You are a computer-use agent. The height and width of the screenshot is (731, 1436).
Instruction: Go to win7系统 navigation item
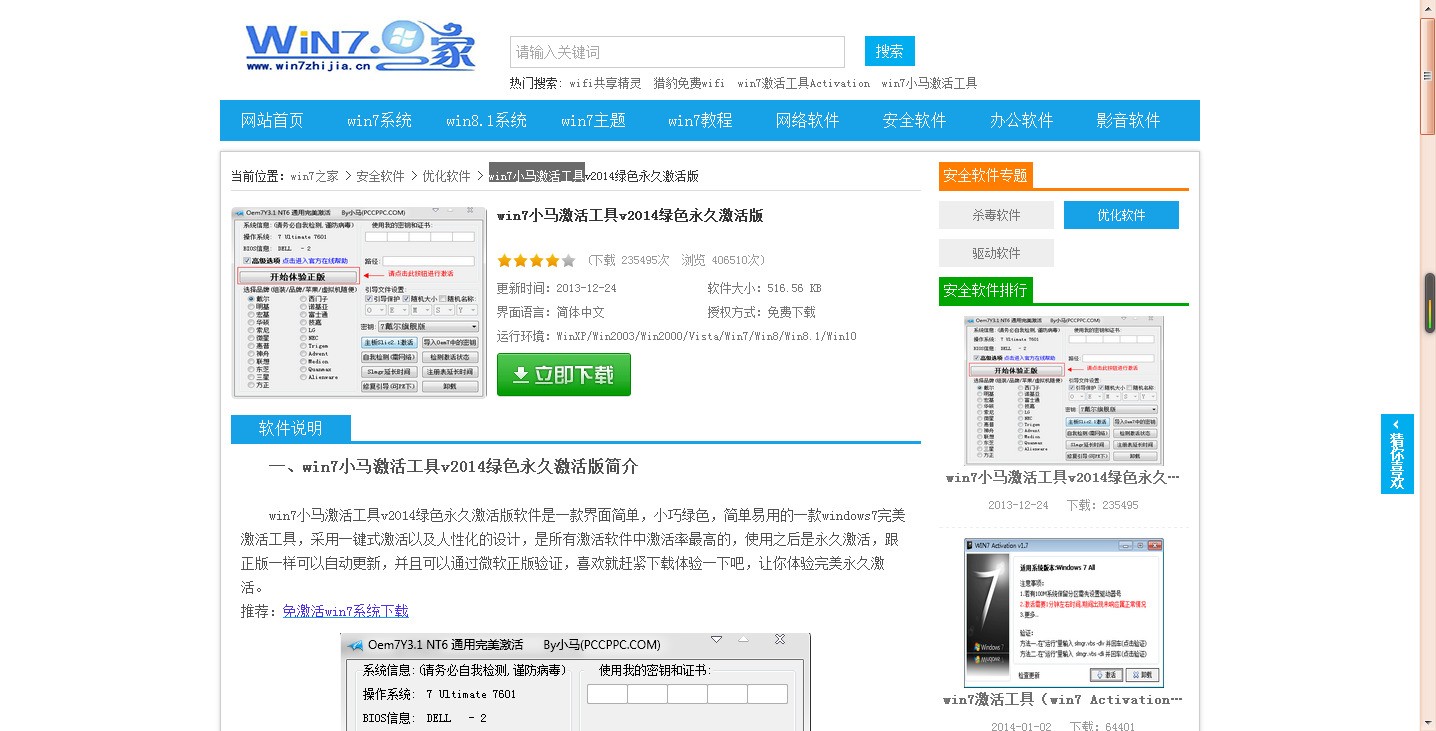[x=379, y=121]
